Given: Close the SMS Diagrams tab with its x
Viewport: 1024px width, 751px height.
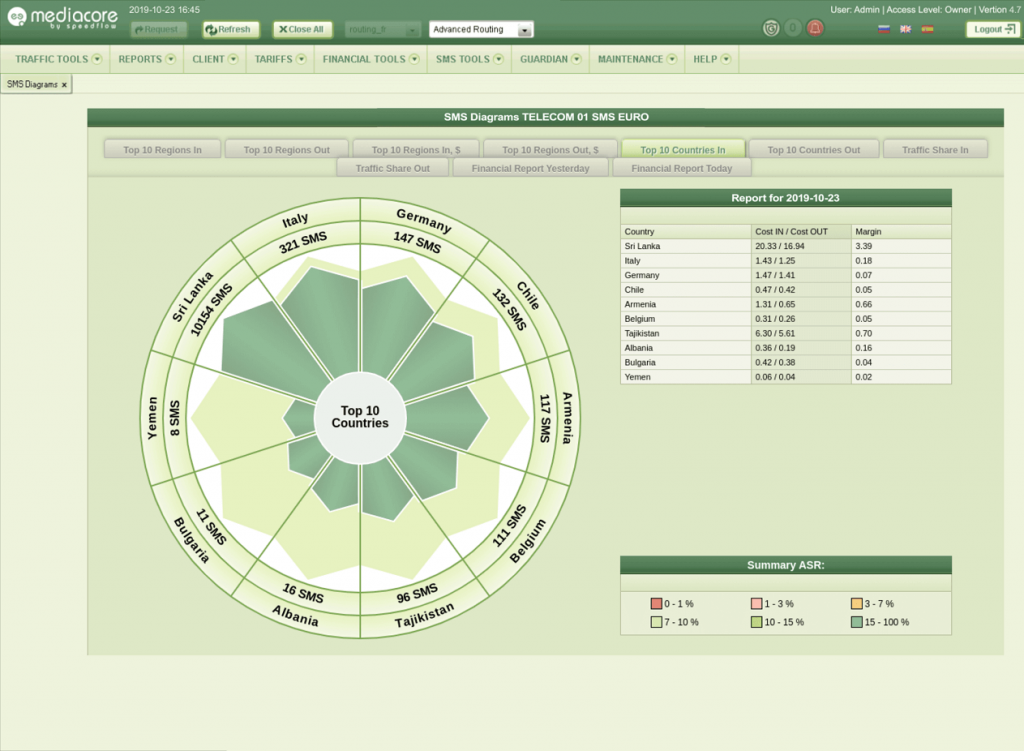Looking at the screenshot, I should (64, 85).
